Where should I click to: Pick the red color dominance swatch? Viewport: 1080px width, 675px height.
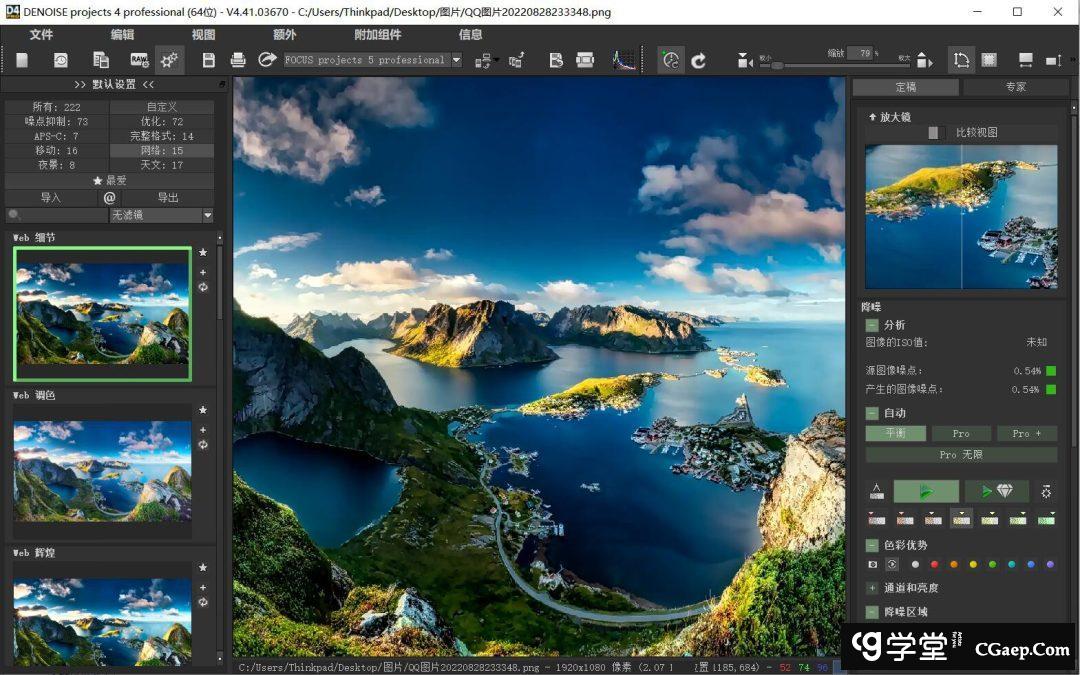coord(933,564)
